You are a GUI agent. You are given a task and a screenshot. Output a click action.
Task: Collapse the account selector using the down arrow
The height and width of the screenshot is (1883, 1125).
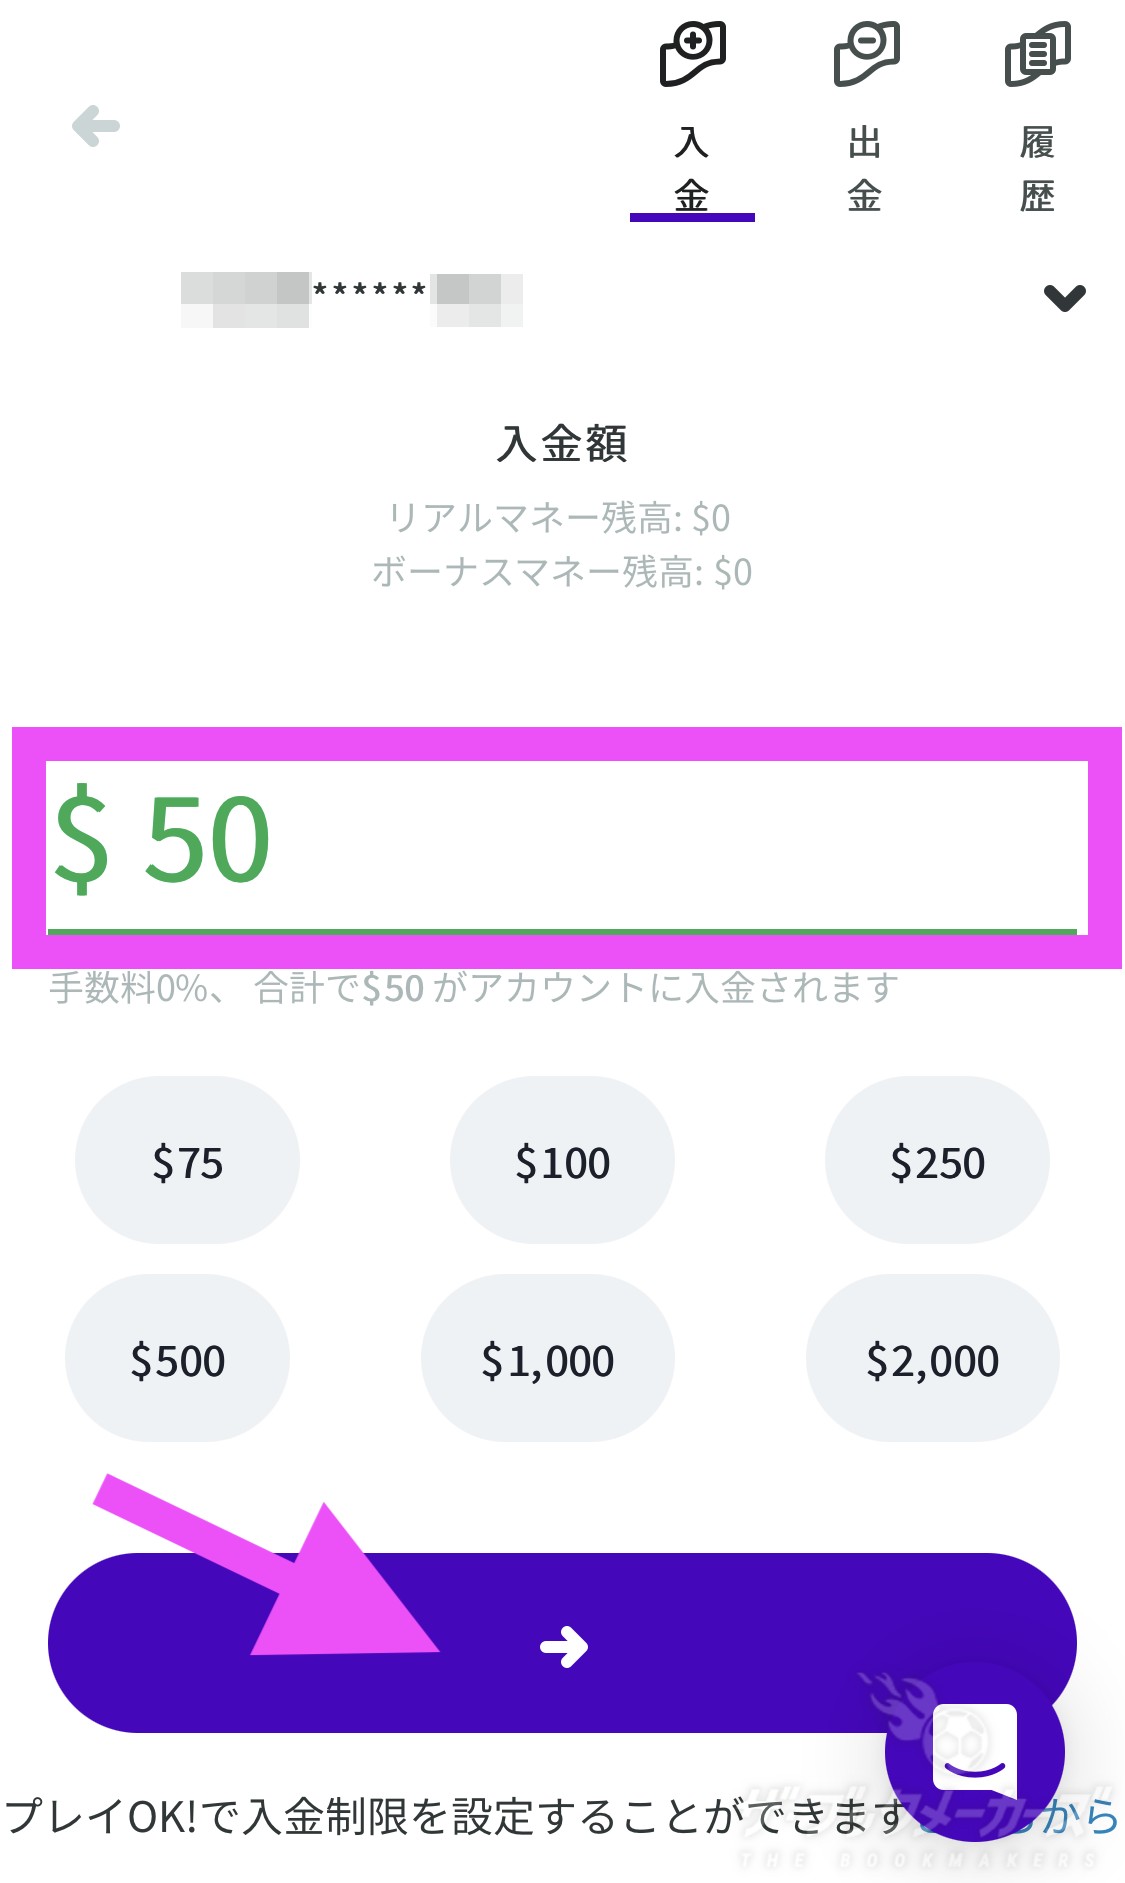[1064, 297]
